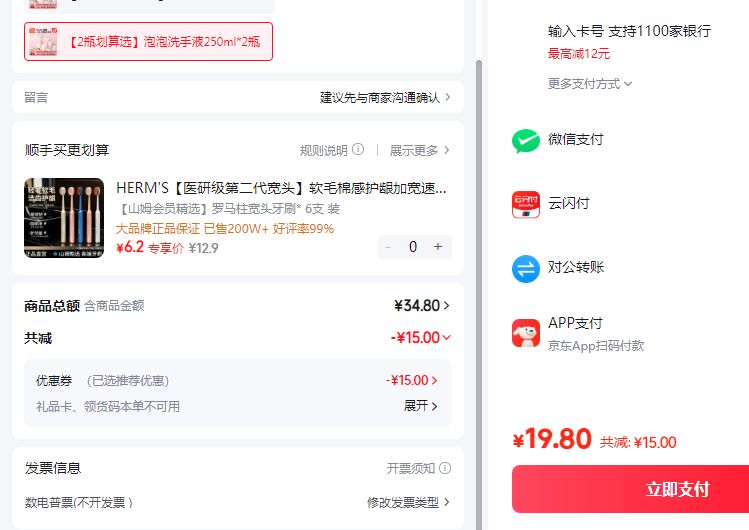Viewport: 749px width, 530px height.
Task: Open 留言 message to merchant row
Action: (237, 97)
